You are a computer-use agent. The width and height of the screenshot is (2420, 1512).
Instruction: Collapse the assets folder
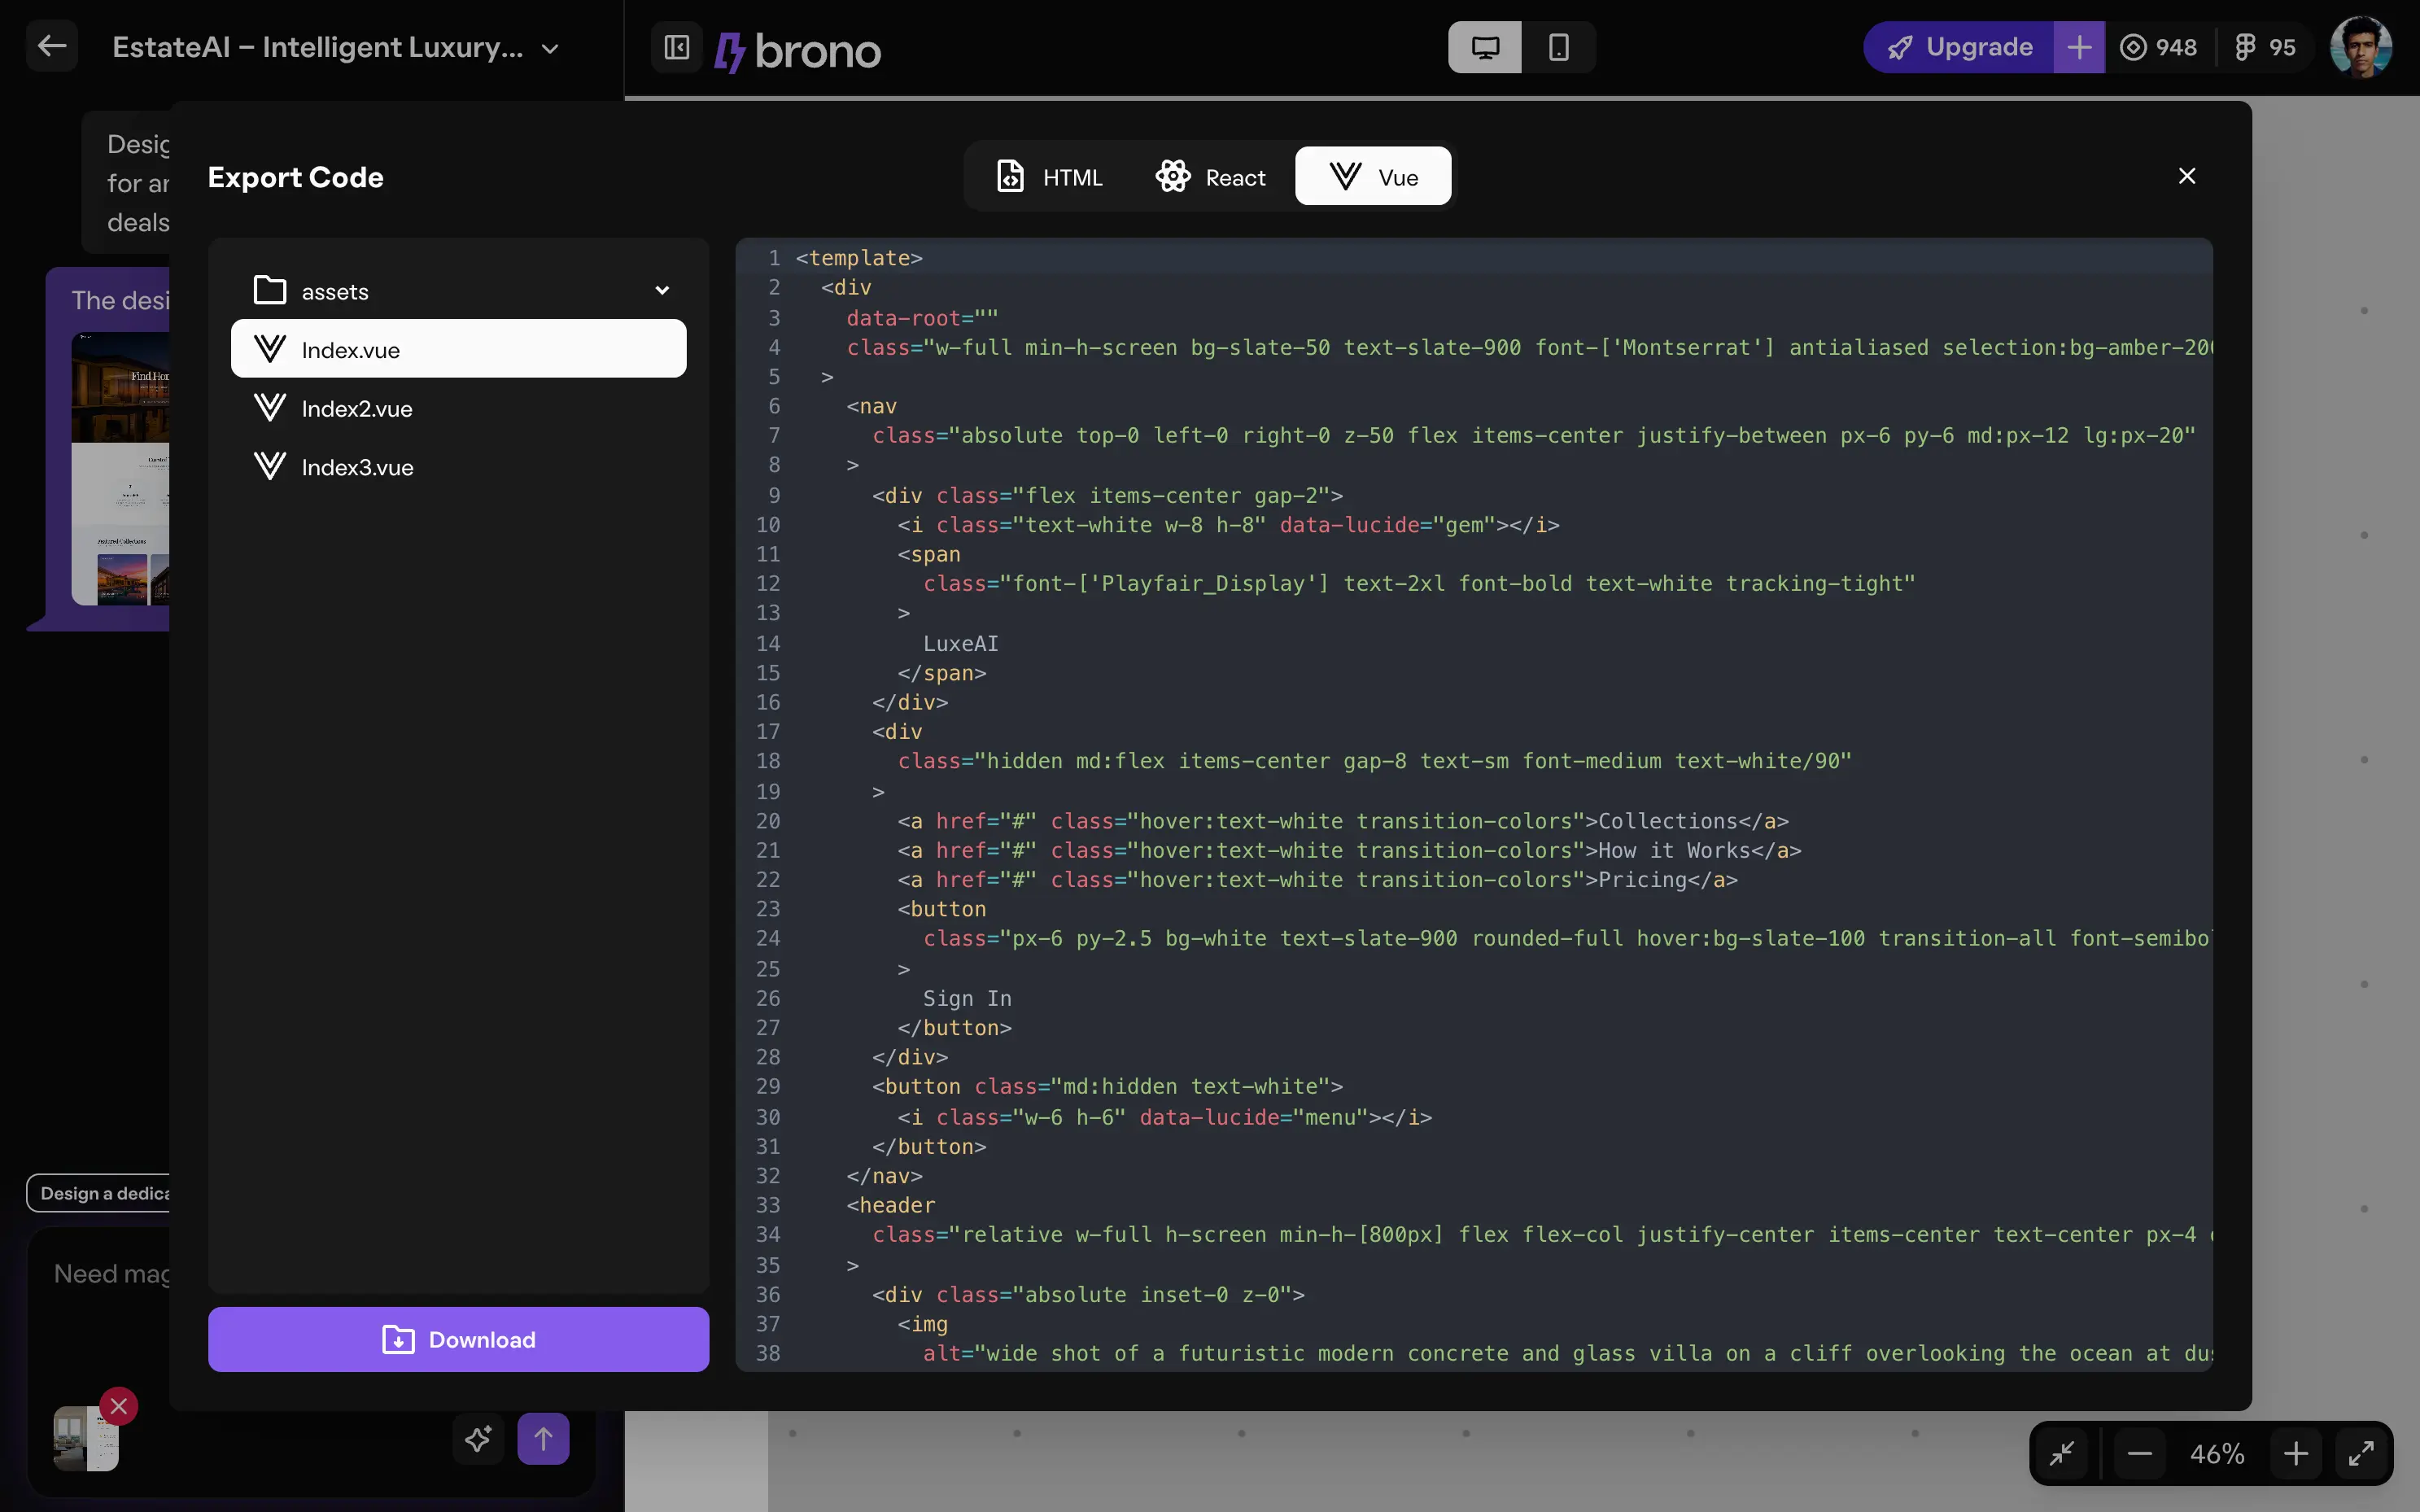[x=663, y=290]
